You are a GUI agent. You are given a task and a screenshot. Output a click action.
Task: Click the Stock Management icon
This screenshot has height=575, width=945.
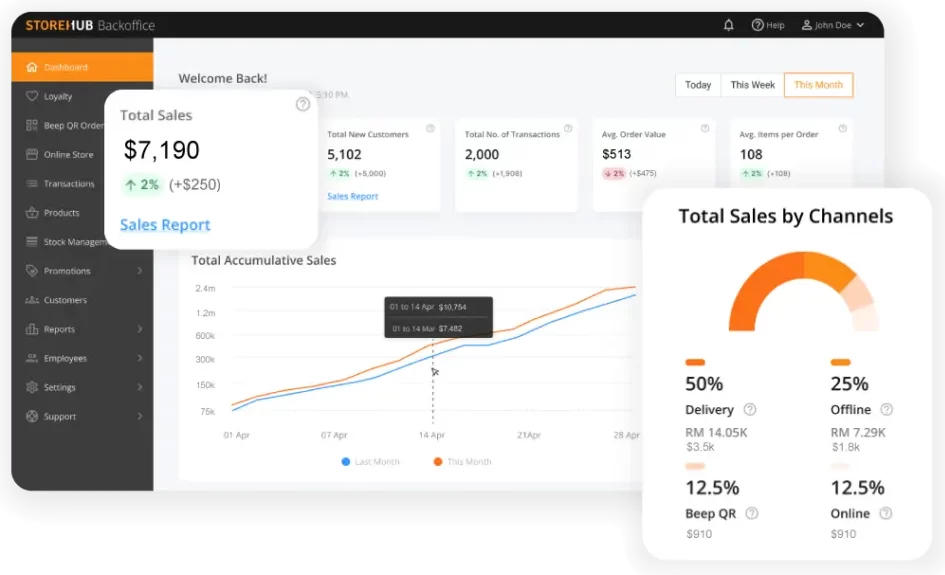pyautogui.click(x=32, y=242)
